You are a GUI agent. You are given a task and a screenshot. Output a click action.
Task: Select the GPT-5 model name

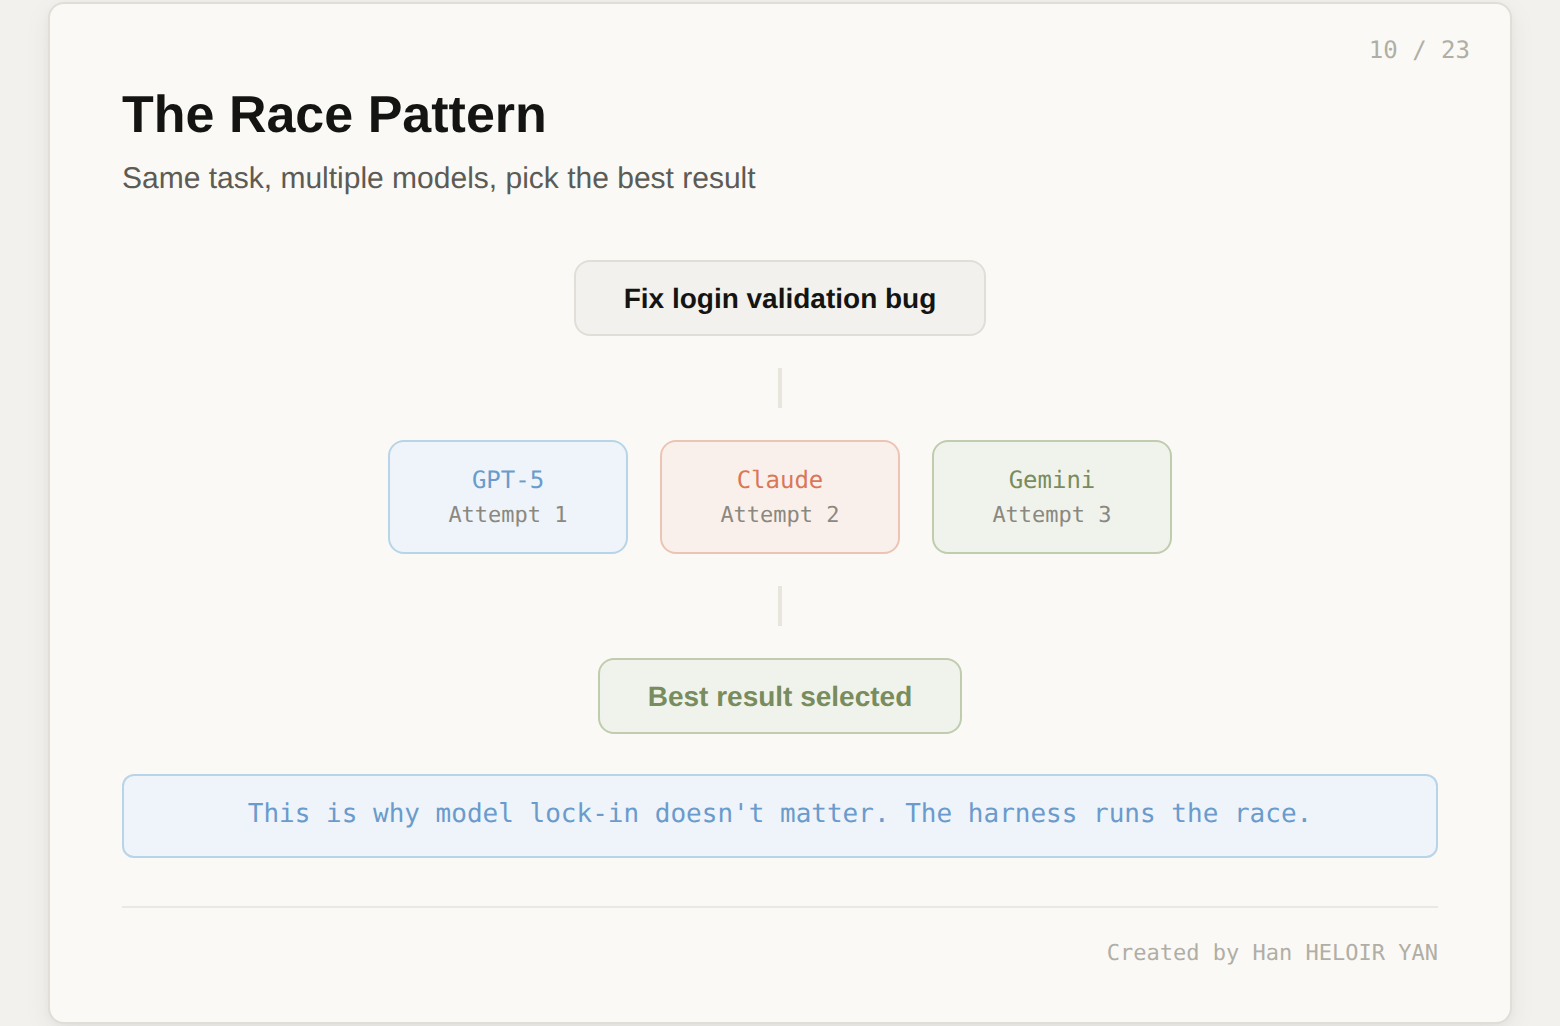click(508, 480)
